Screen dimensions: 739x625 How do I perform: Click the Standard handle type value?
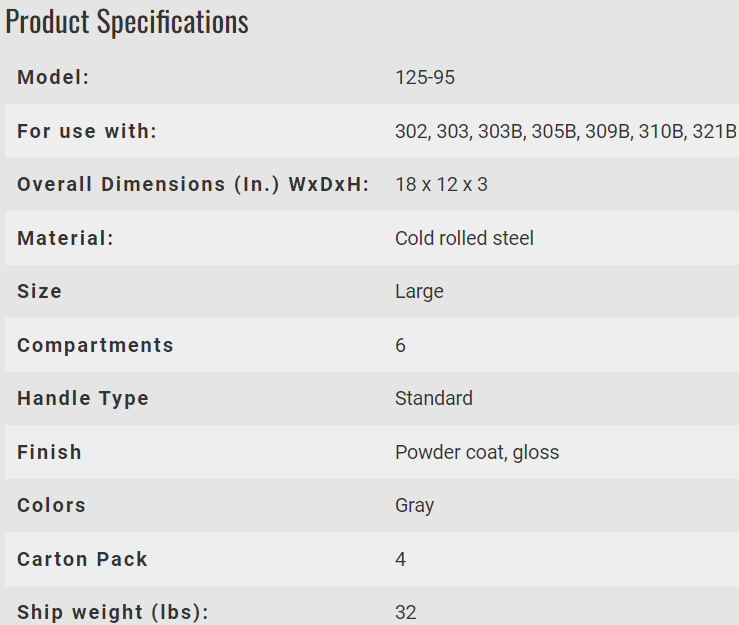pos(434,398)
